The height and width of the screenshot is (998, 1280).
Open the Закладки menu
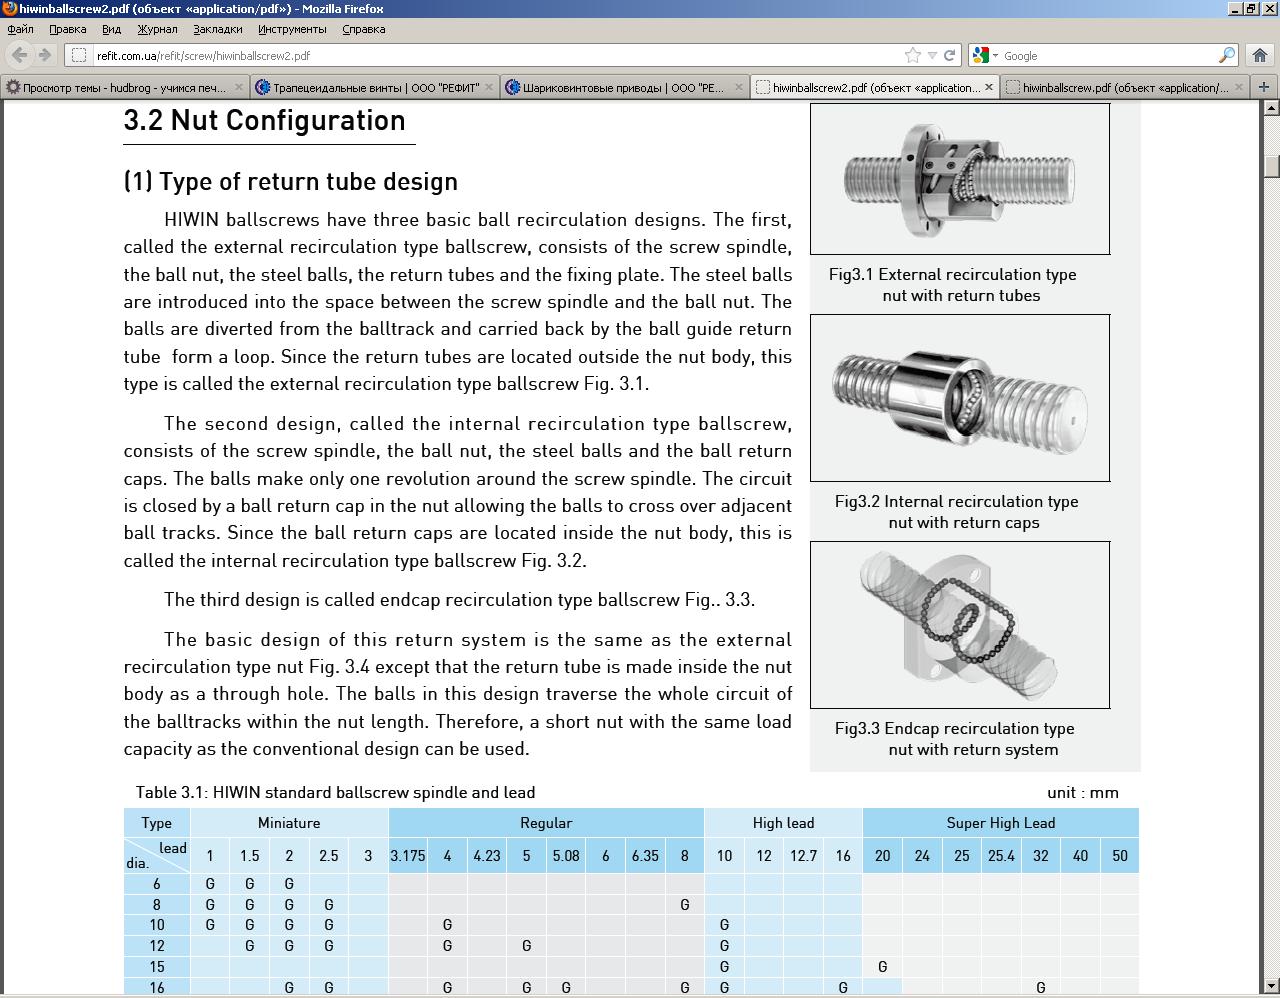point(217,29)
